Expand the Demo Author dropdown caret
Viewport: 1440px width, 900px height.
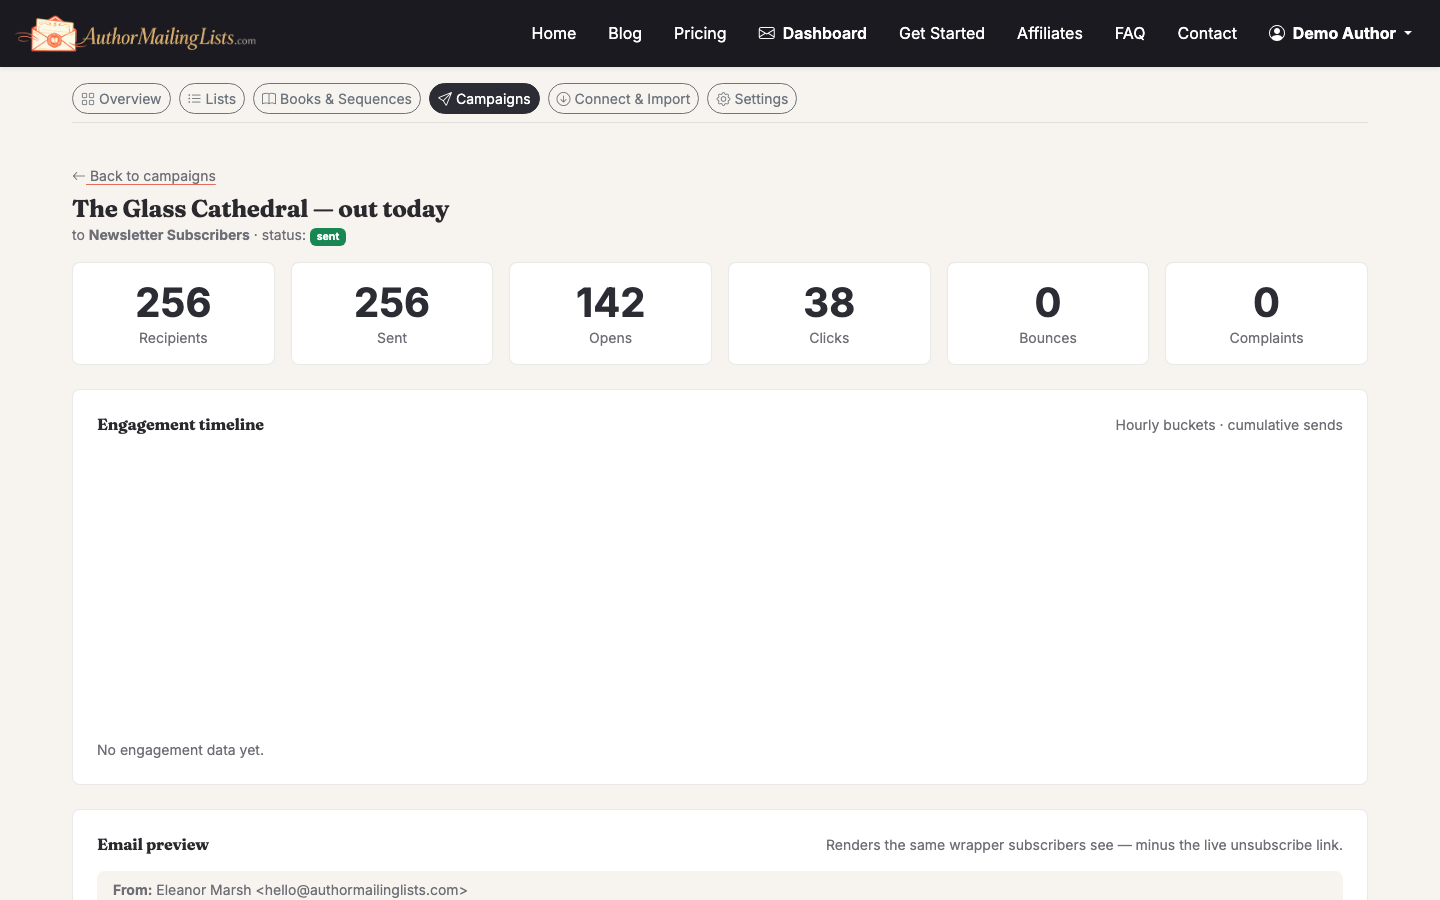point(1408,34)
